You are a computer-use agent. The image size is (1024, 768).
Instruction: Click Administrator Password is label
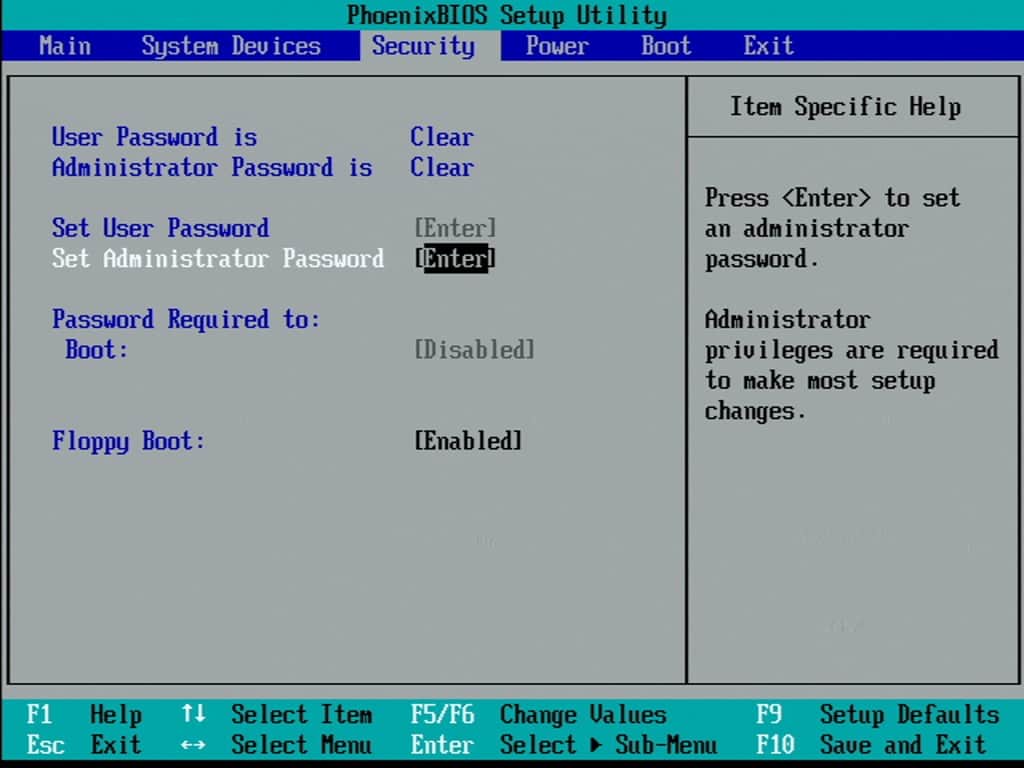click(x=212, y=167)
